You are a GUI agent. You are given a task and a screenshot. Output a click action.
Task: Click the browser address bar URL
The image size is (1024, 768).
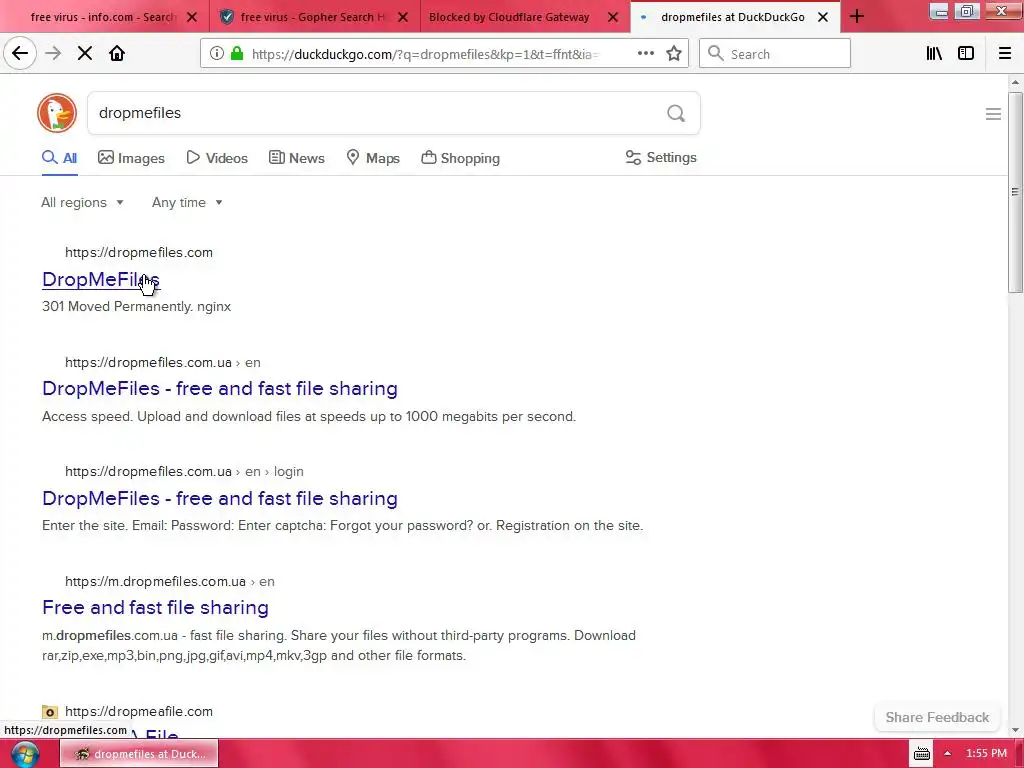(424, 54)
